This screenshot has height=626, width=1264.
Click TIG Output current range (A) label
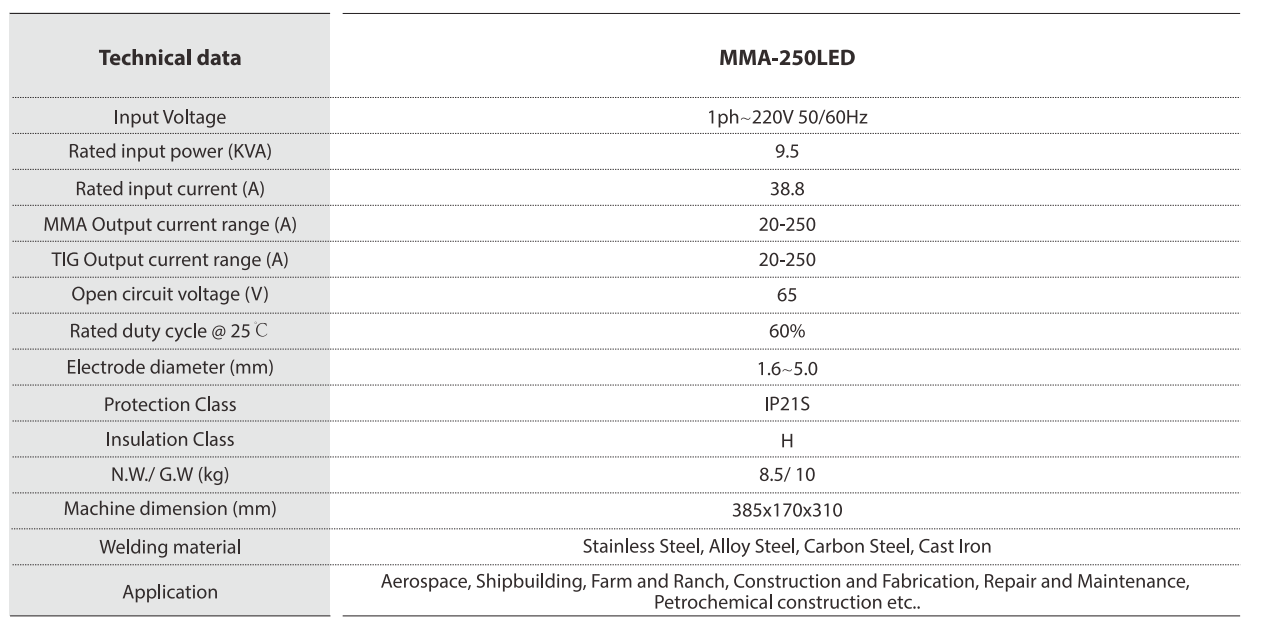170,260
